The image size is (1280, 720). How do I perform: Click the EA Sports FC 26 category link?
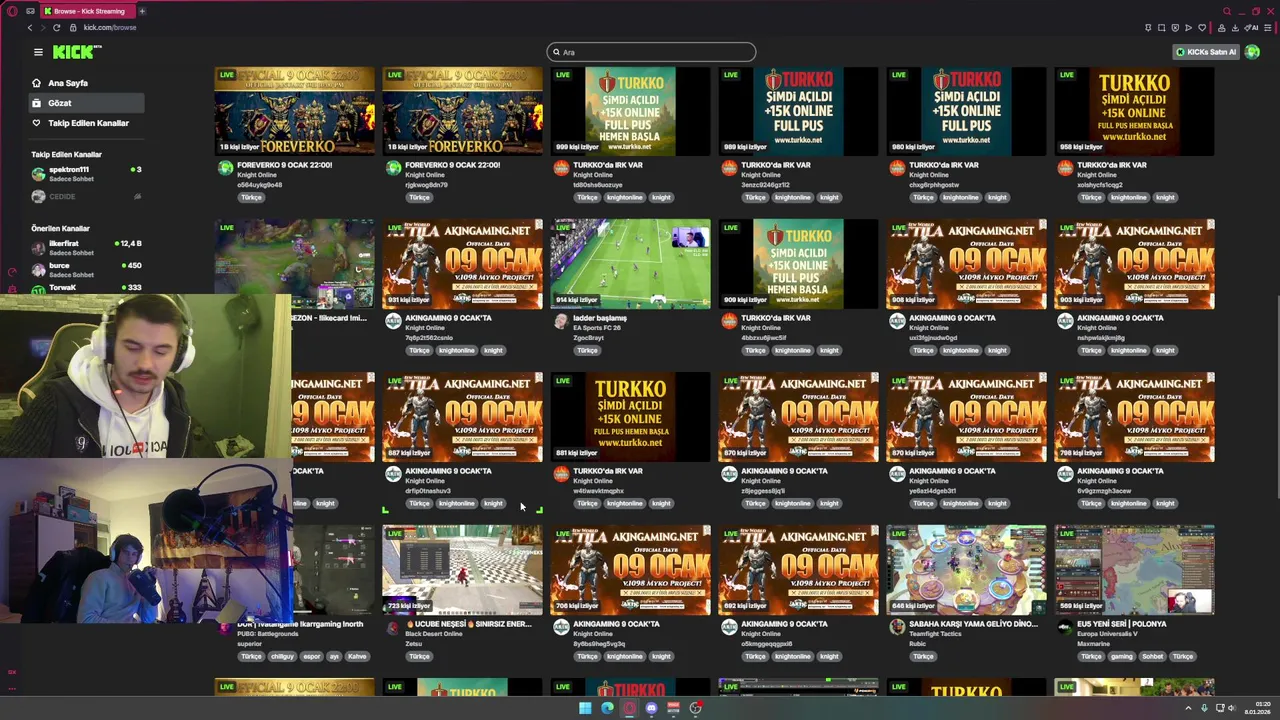[x=597, y=328]
